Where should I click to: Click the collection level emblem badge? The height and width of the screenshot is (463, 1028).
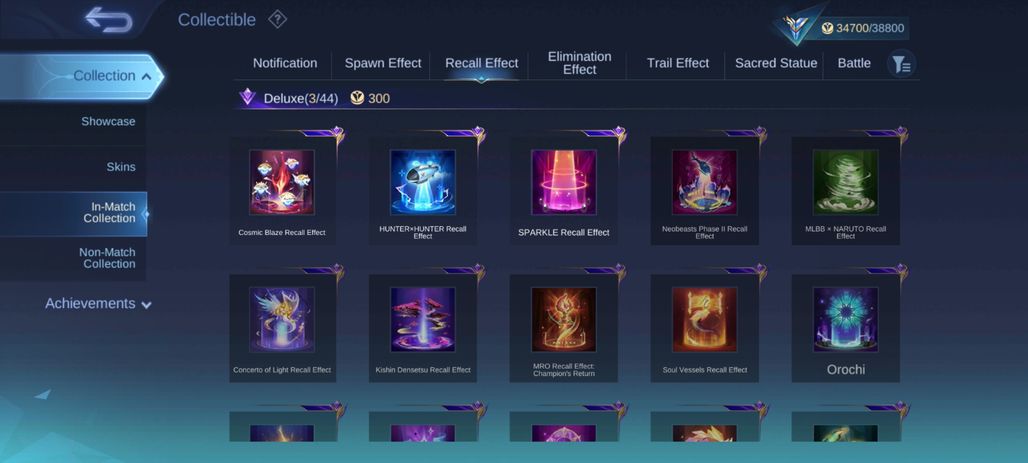pyautogui.click(x=797, y=27)
